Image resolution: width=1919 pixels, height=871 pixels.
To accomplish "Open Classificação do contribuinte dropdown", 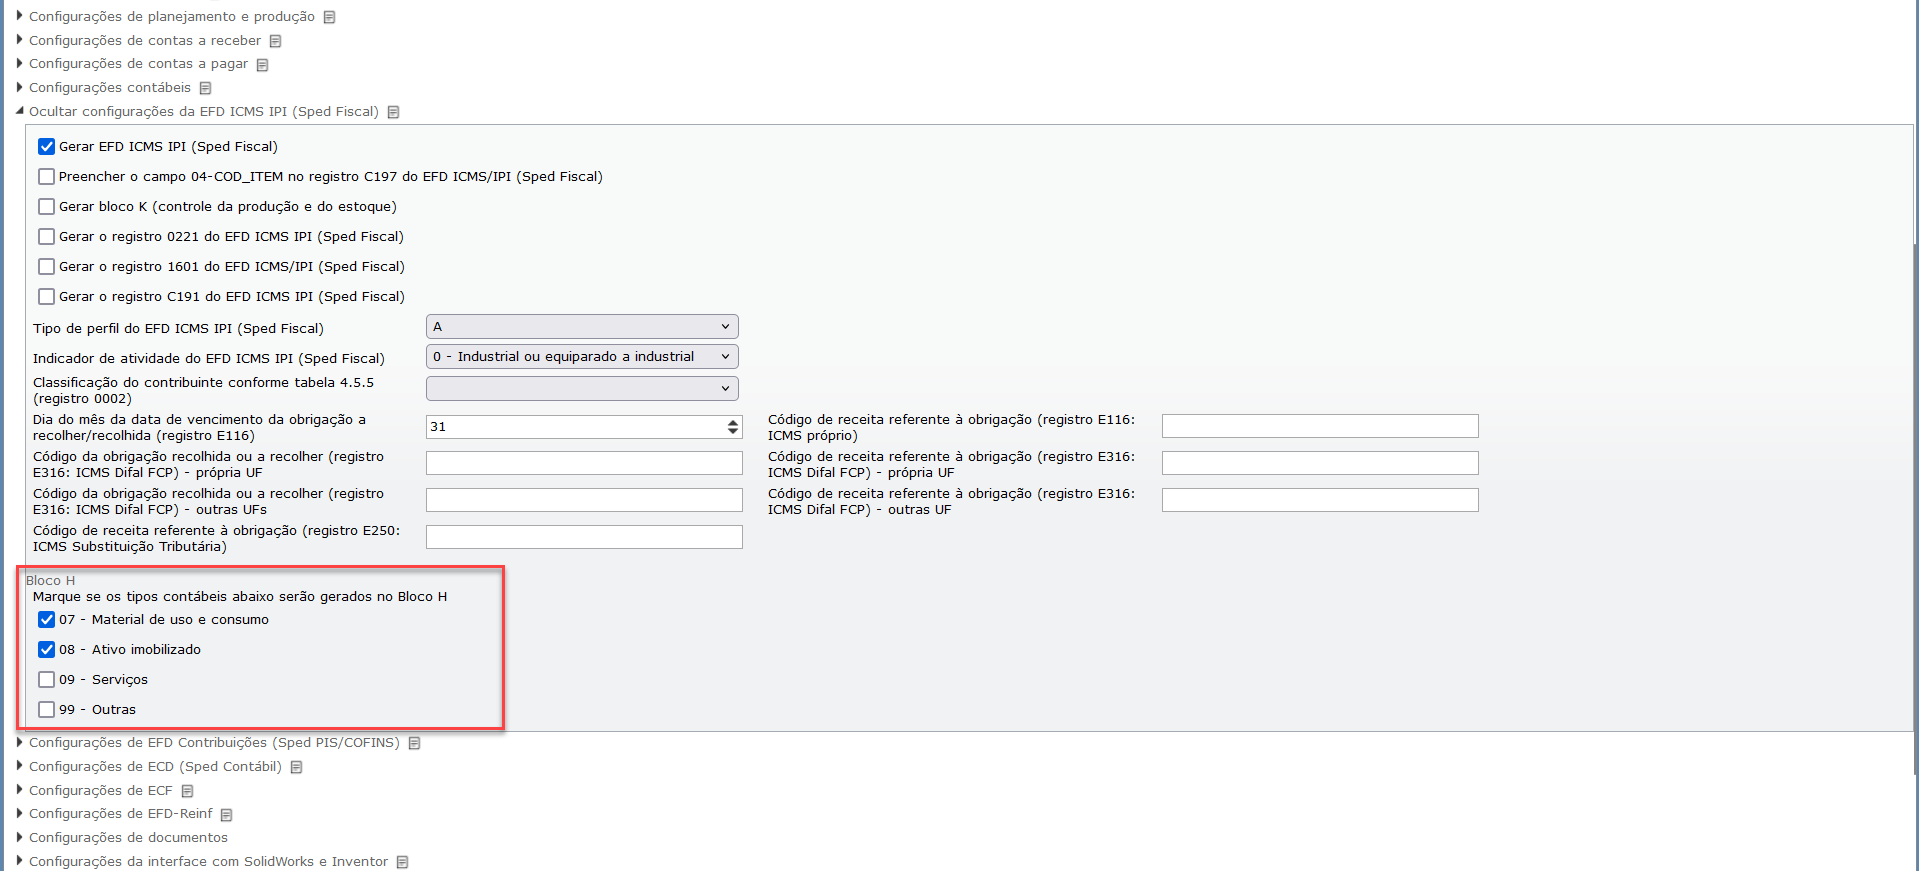I will tap(582, 388).
